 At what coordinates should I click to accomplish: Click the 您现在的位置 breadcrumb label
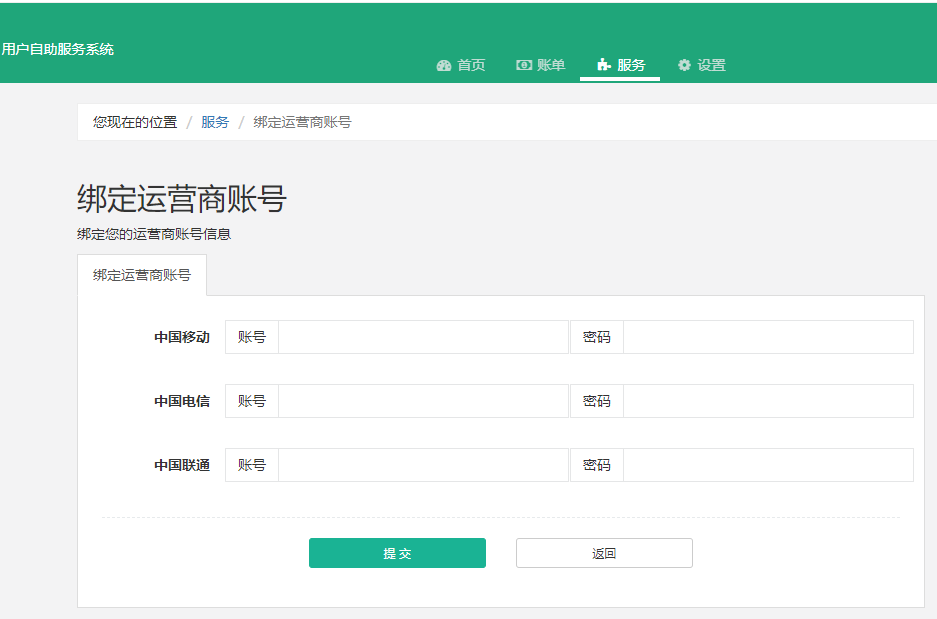(x=135, y=122)
